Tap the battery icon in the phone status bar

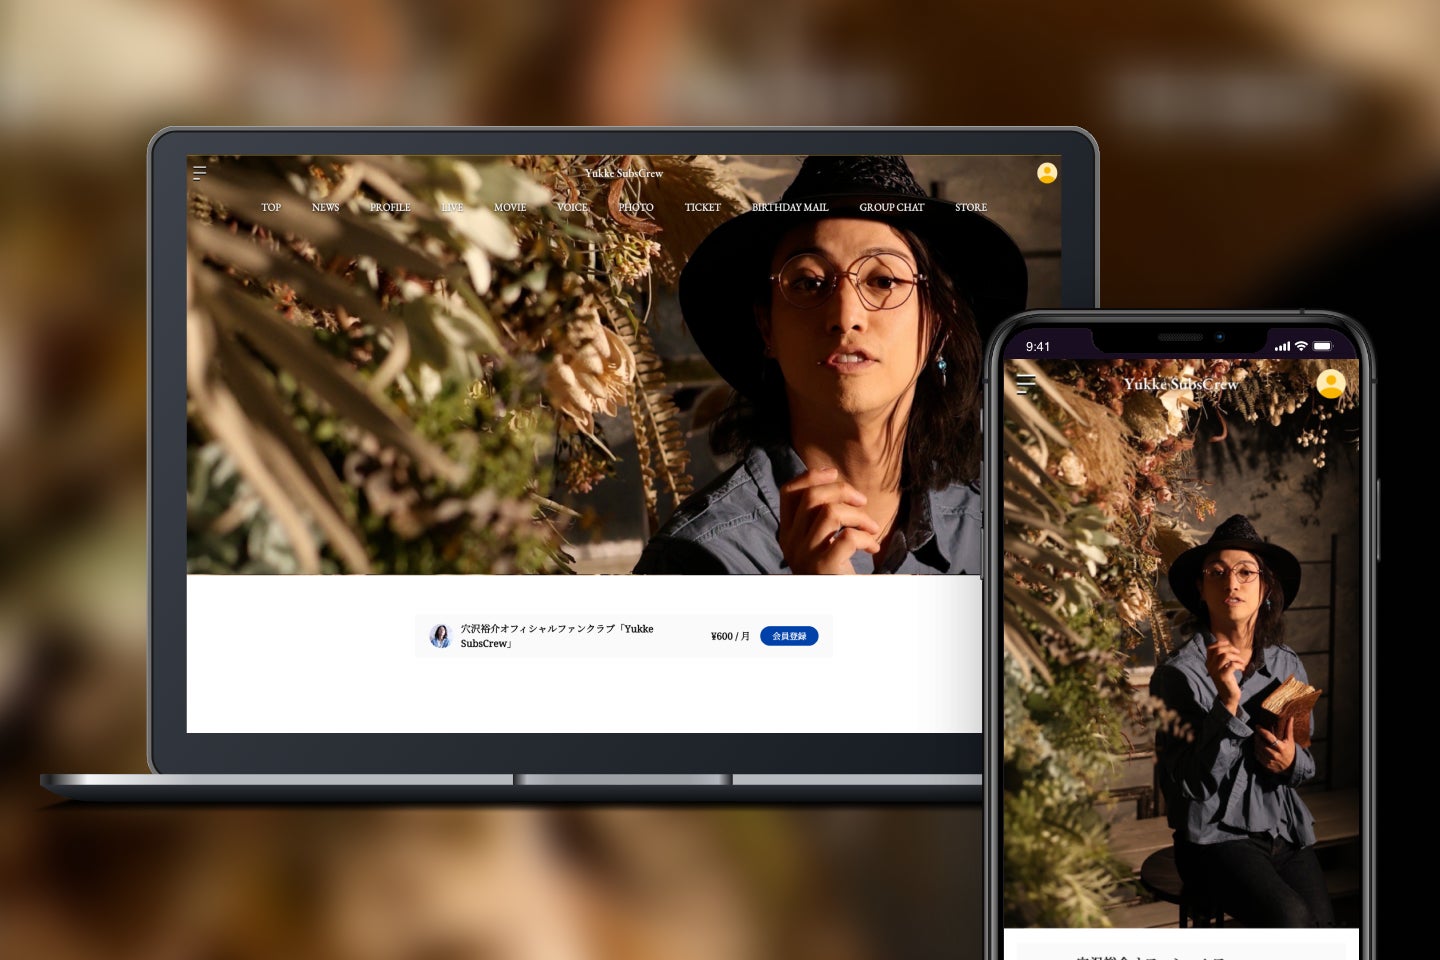click(1323, 346)
